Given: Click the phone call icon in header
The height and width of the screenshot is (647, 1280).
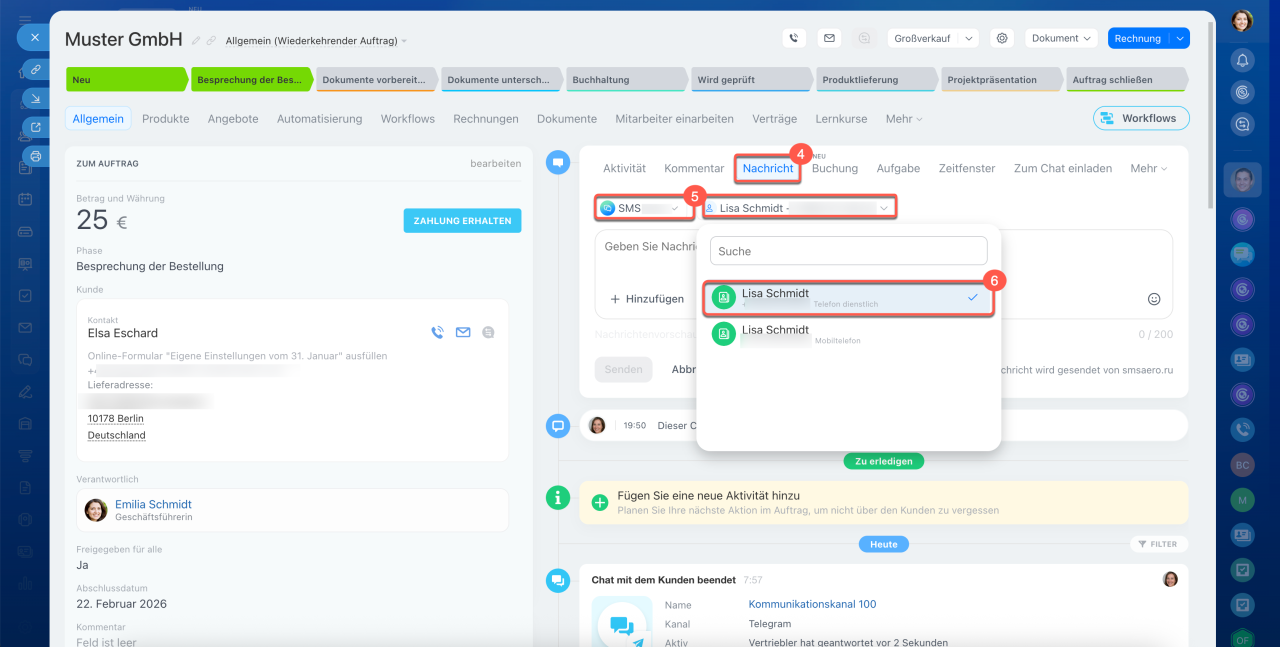Looking at the screenshot, I should 794,38.
